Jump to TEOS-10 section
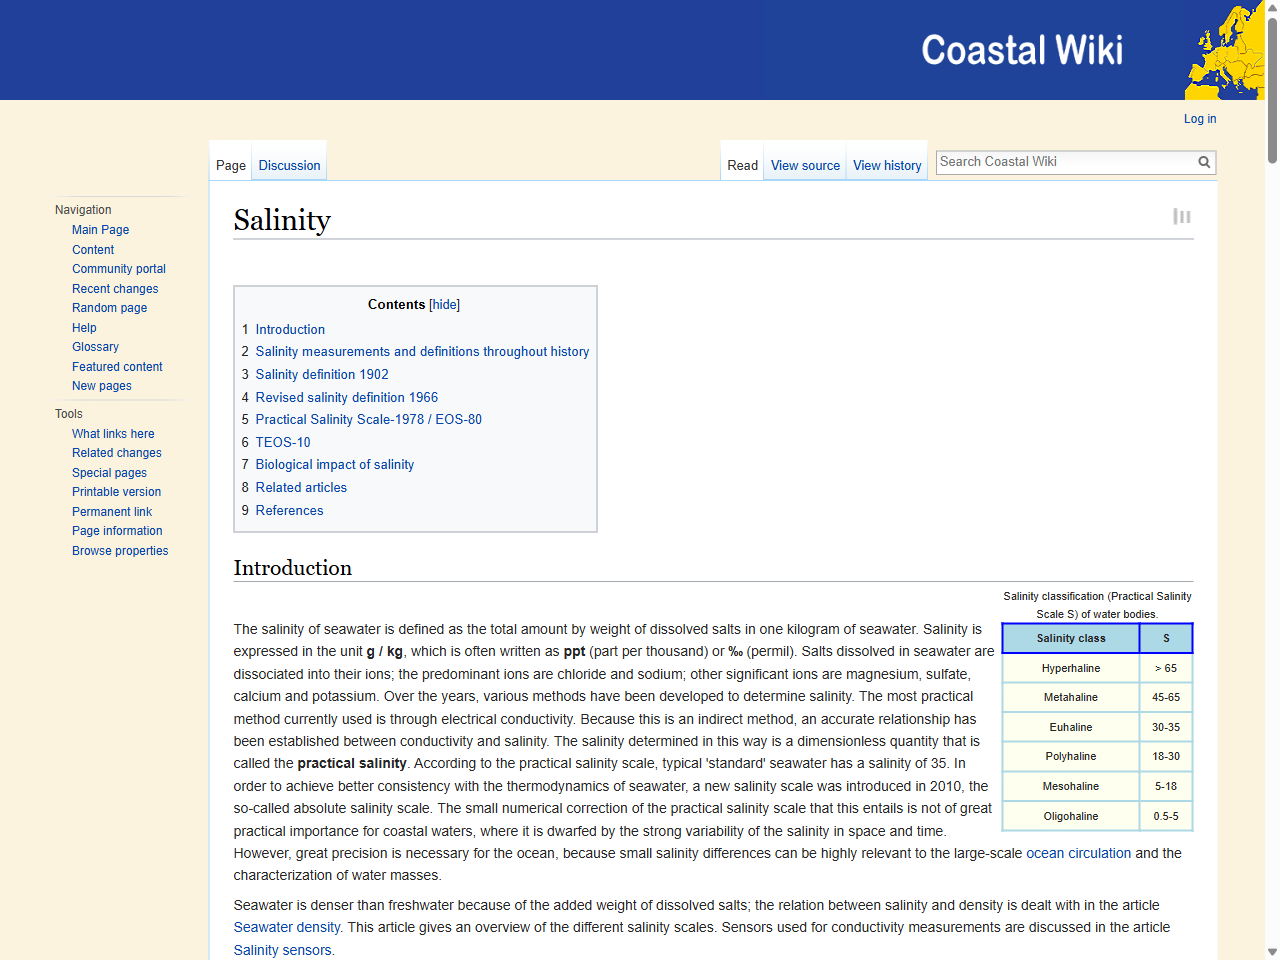This screenshot has width=1280, height=960. [x=283, y=442]
